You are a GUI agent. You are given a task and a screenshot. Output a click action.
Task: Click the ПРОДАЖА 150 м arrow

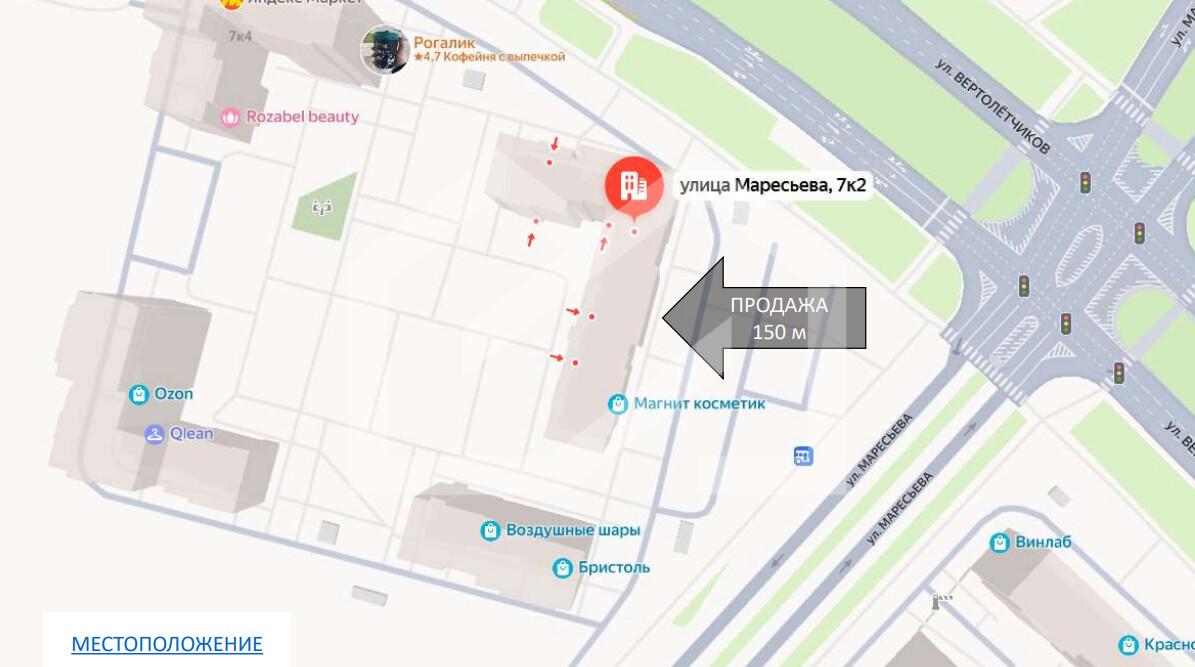tap(764, 318)
